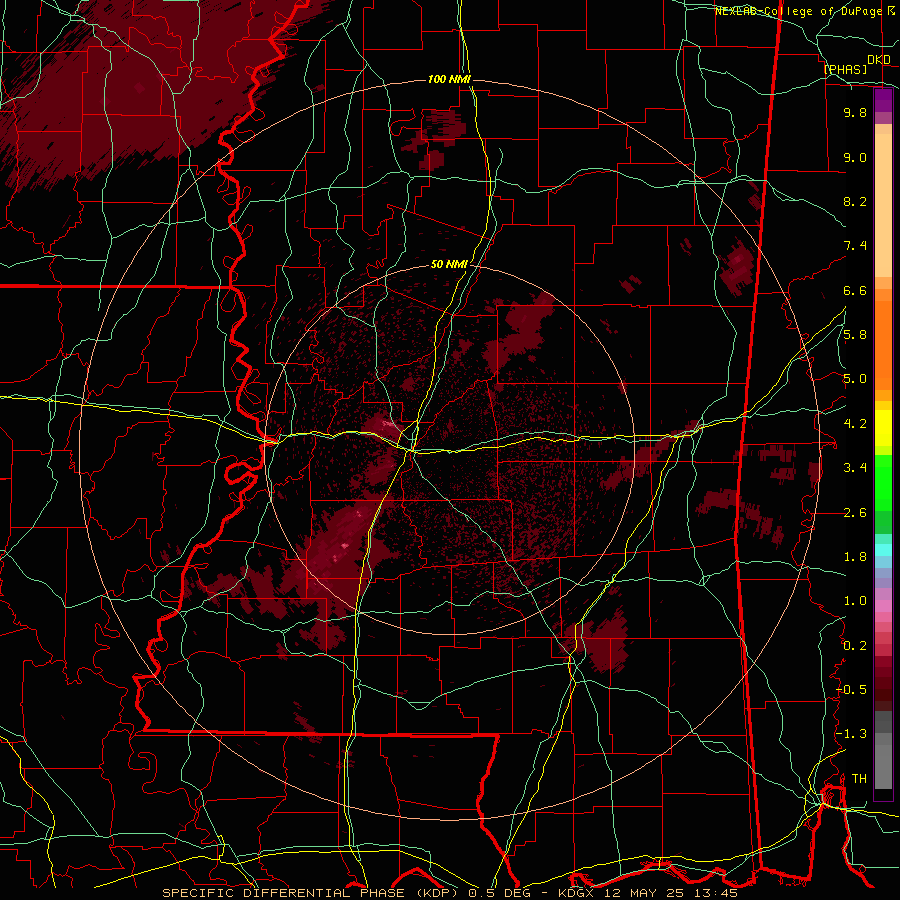Select the DKD product label above the legend
The image size is (900, 900).
(x=879, y=60)
